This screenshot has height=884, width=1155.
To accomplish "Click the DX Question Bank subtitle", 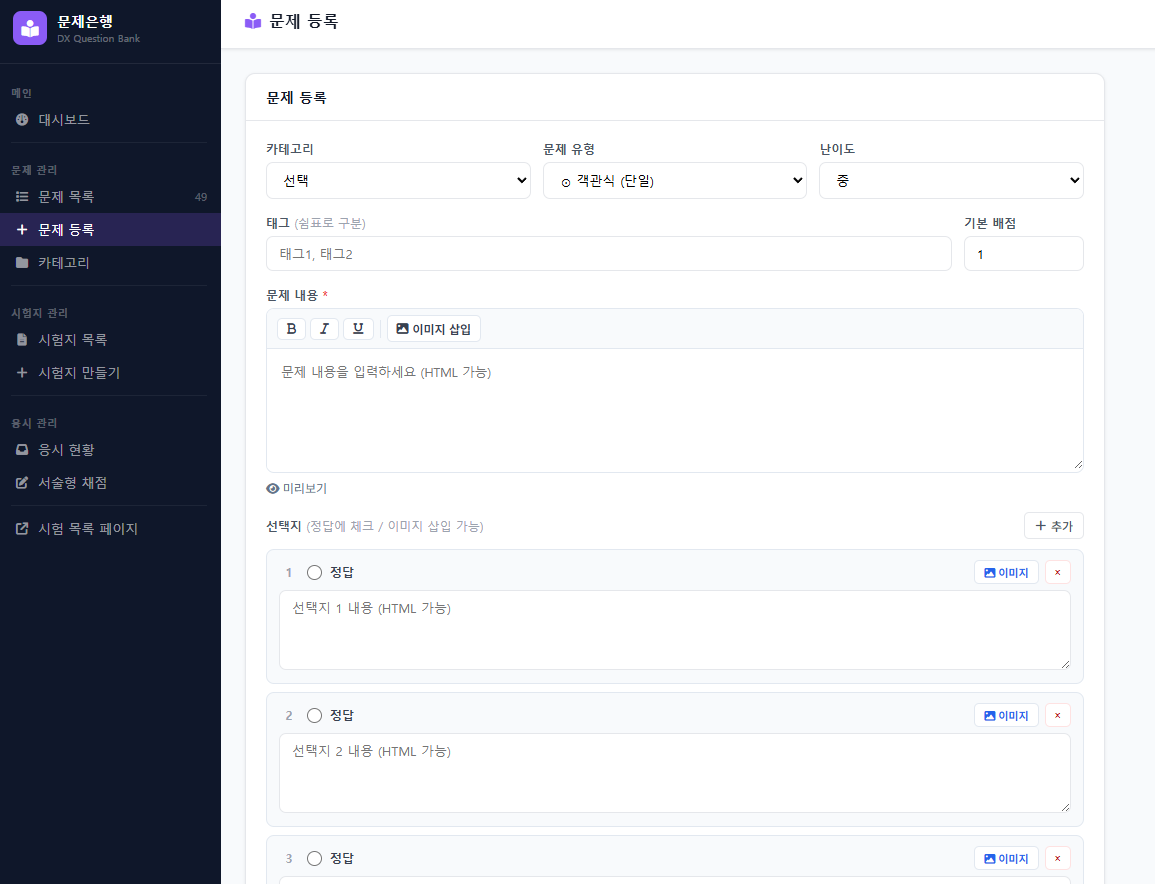I will (99, 39).
